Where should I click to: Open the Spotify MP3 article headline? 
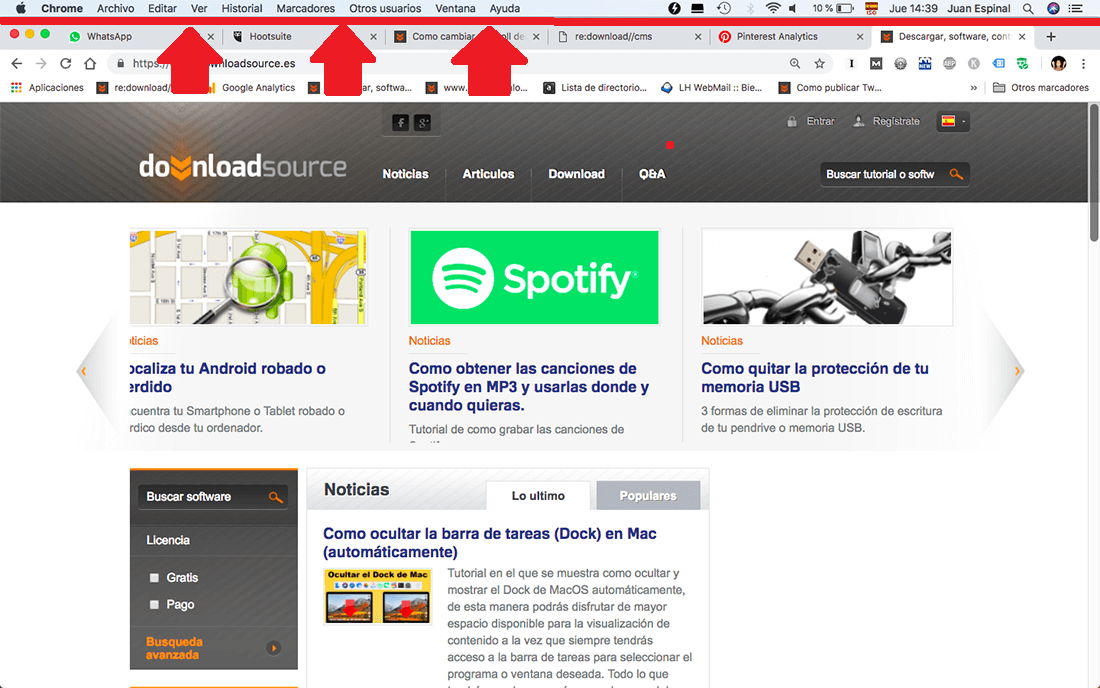[x=529, y=387]
